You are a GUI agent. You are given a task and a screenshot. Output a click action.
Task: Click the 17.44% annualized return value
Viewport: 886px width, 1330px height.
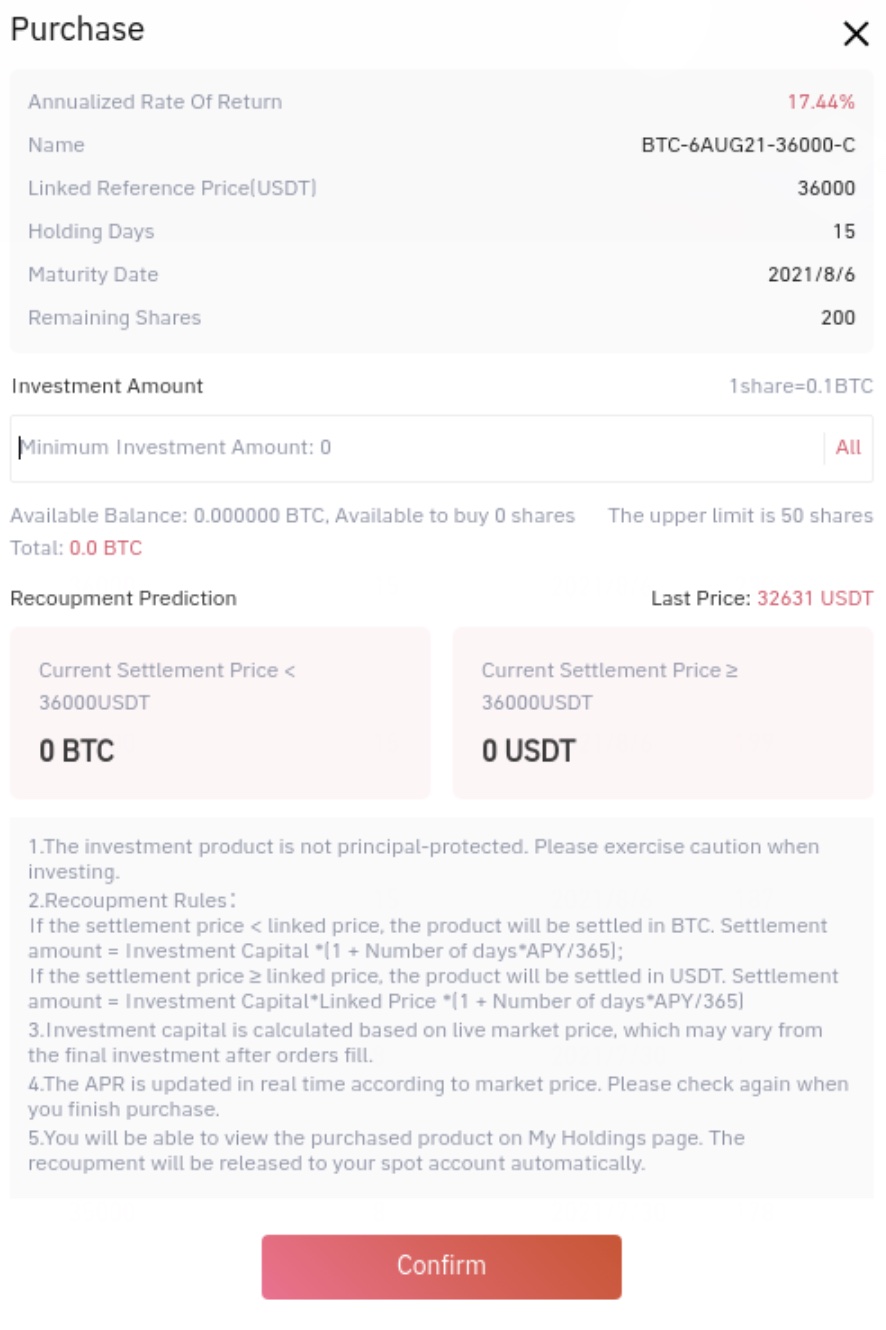tap(821, 102)
